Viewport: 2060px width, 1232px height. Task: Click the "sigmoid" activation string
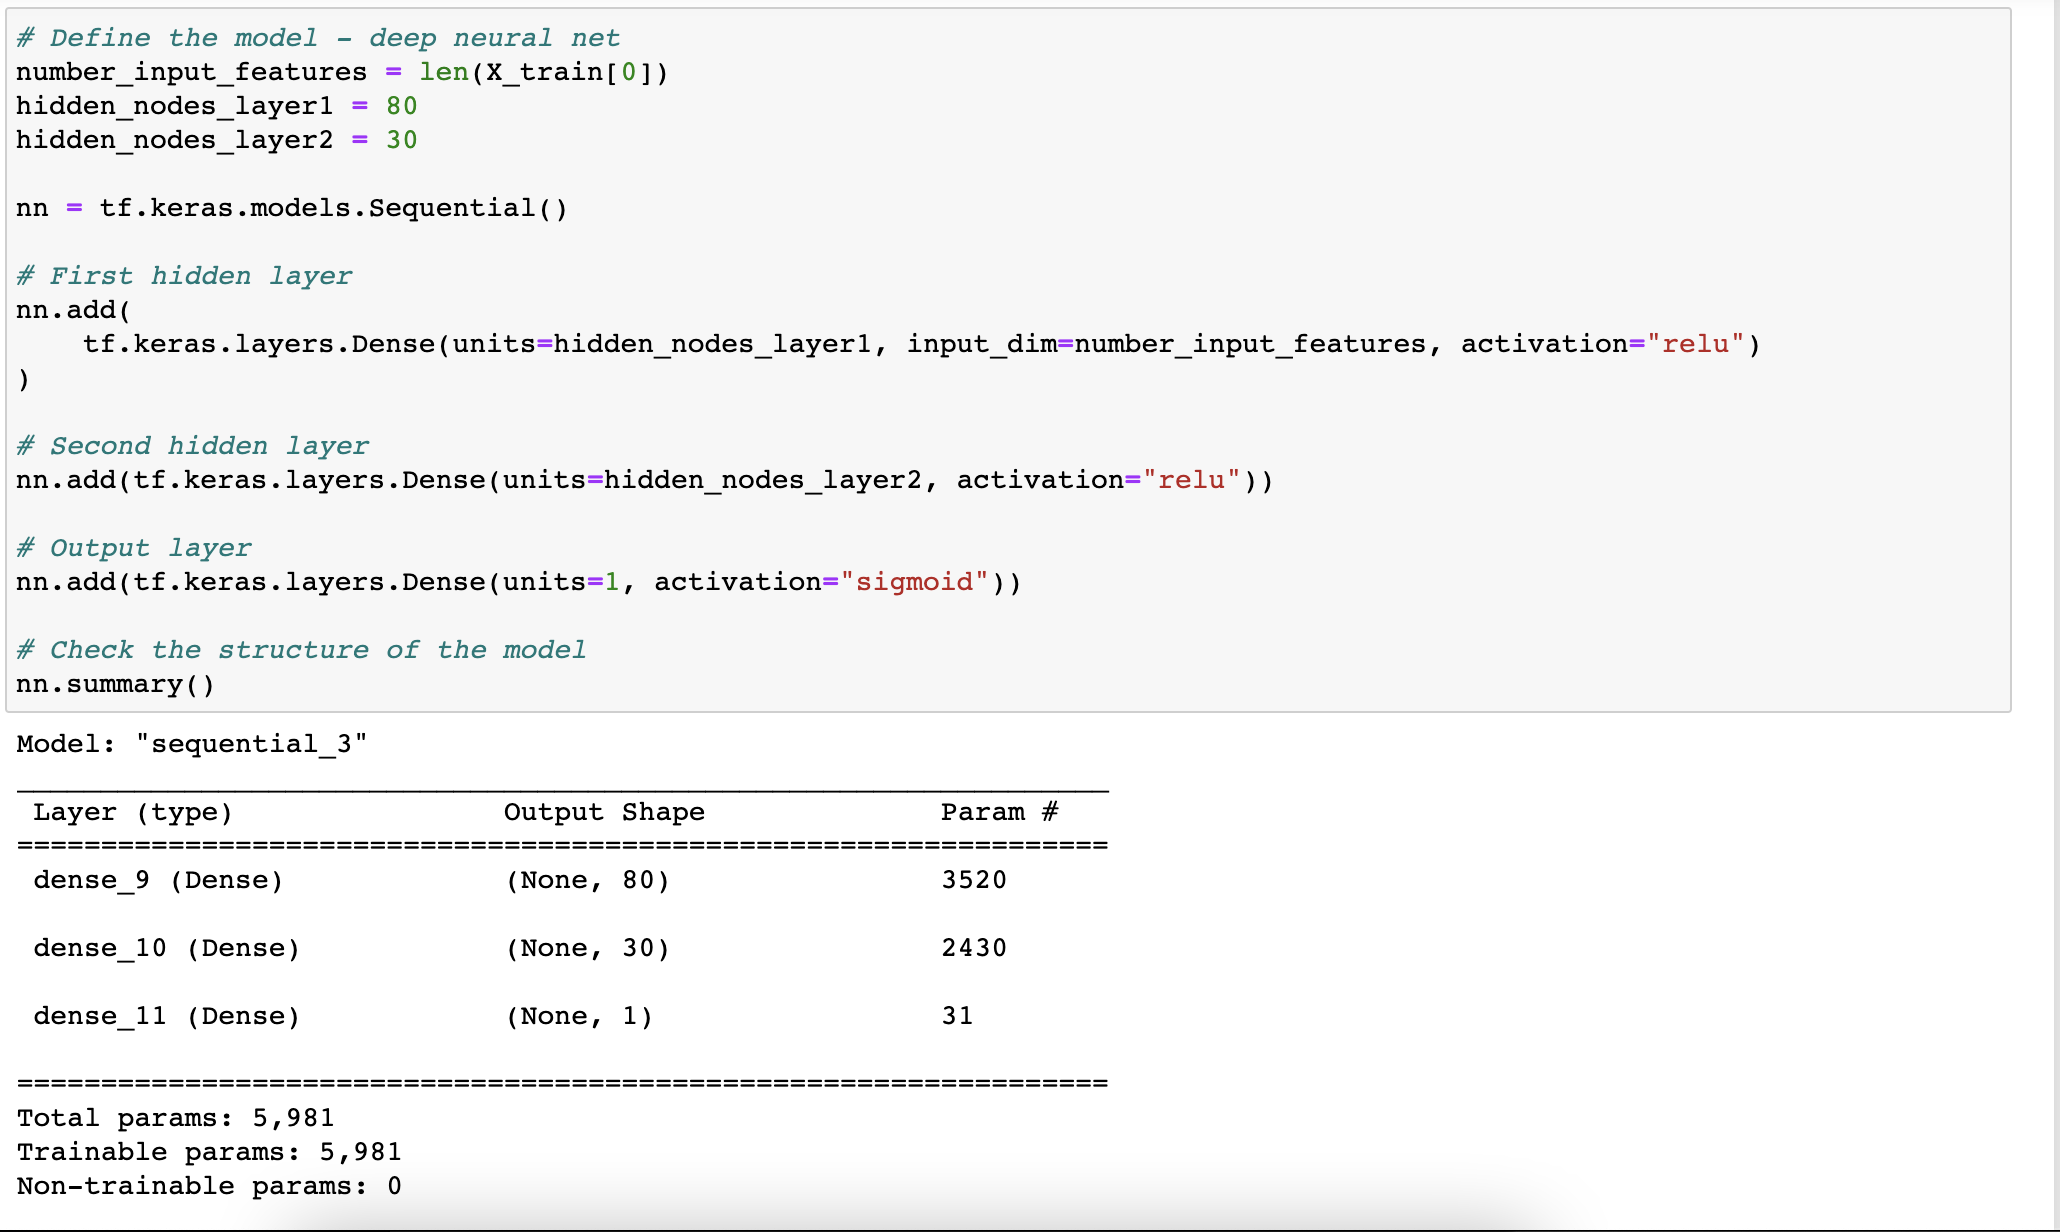914,582
